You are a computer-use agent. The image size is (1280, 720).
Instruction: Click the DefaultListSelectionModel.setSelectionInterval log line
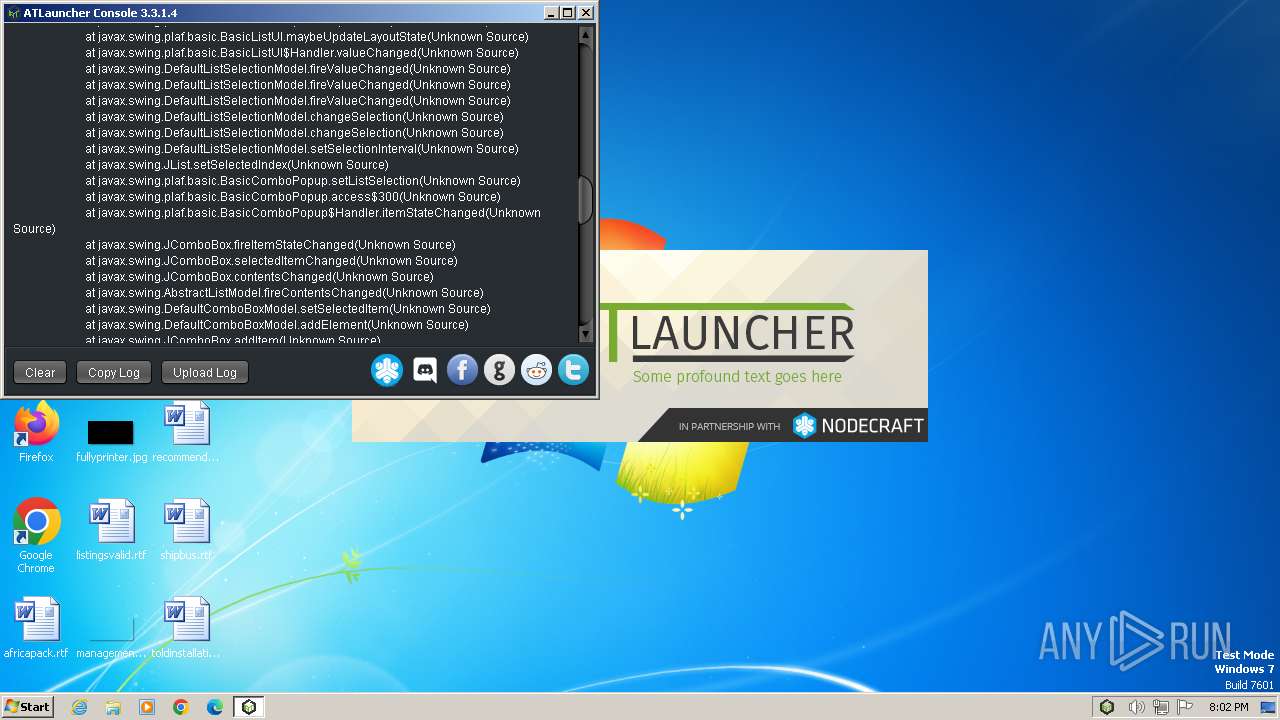click(301, 149)
